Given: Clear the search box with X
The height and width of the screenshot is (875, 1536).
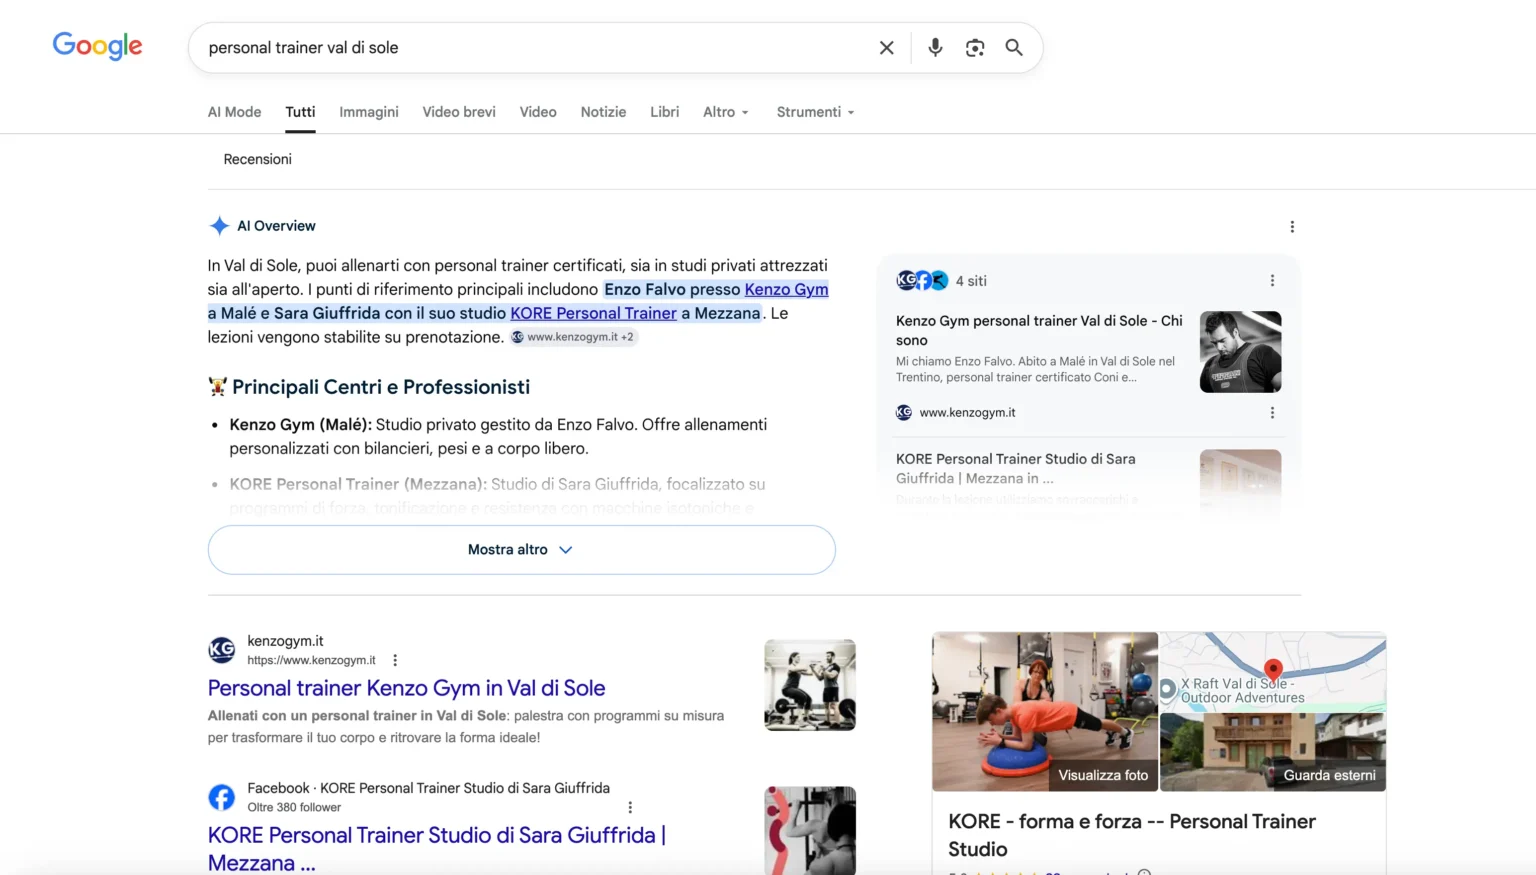Looking at the screenshot, I should point(886,48).
